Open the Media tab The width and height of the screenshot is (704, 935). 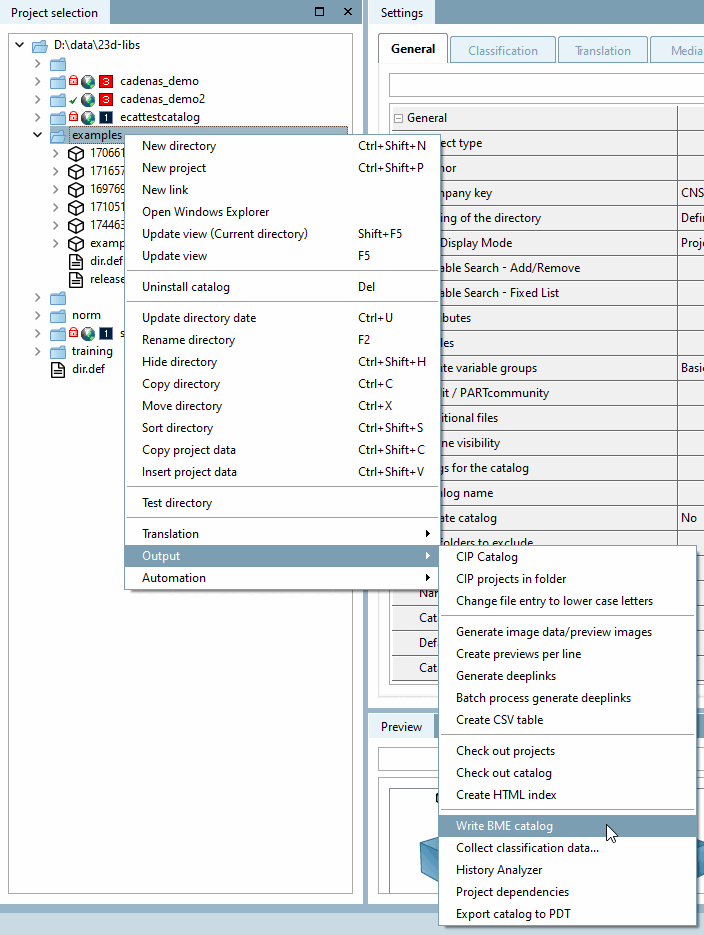(x=678, y=50)
